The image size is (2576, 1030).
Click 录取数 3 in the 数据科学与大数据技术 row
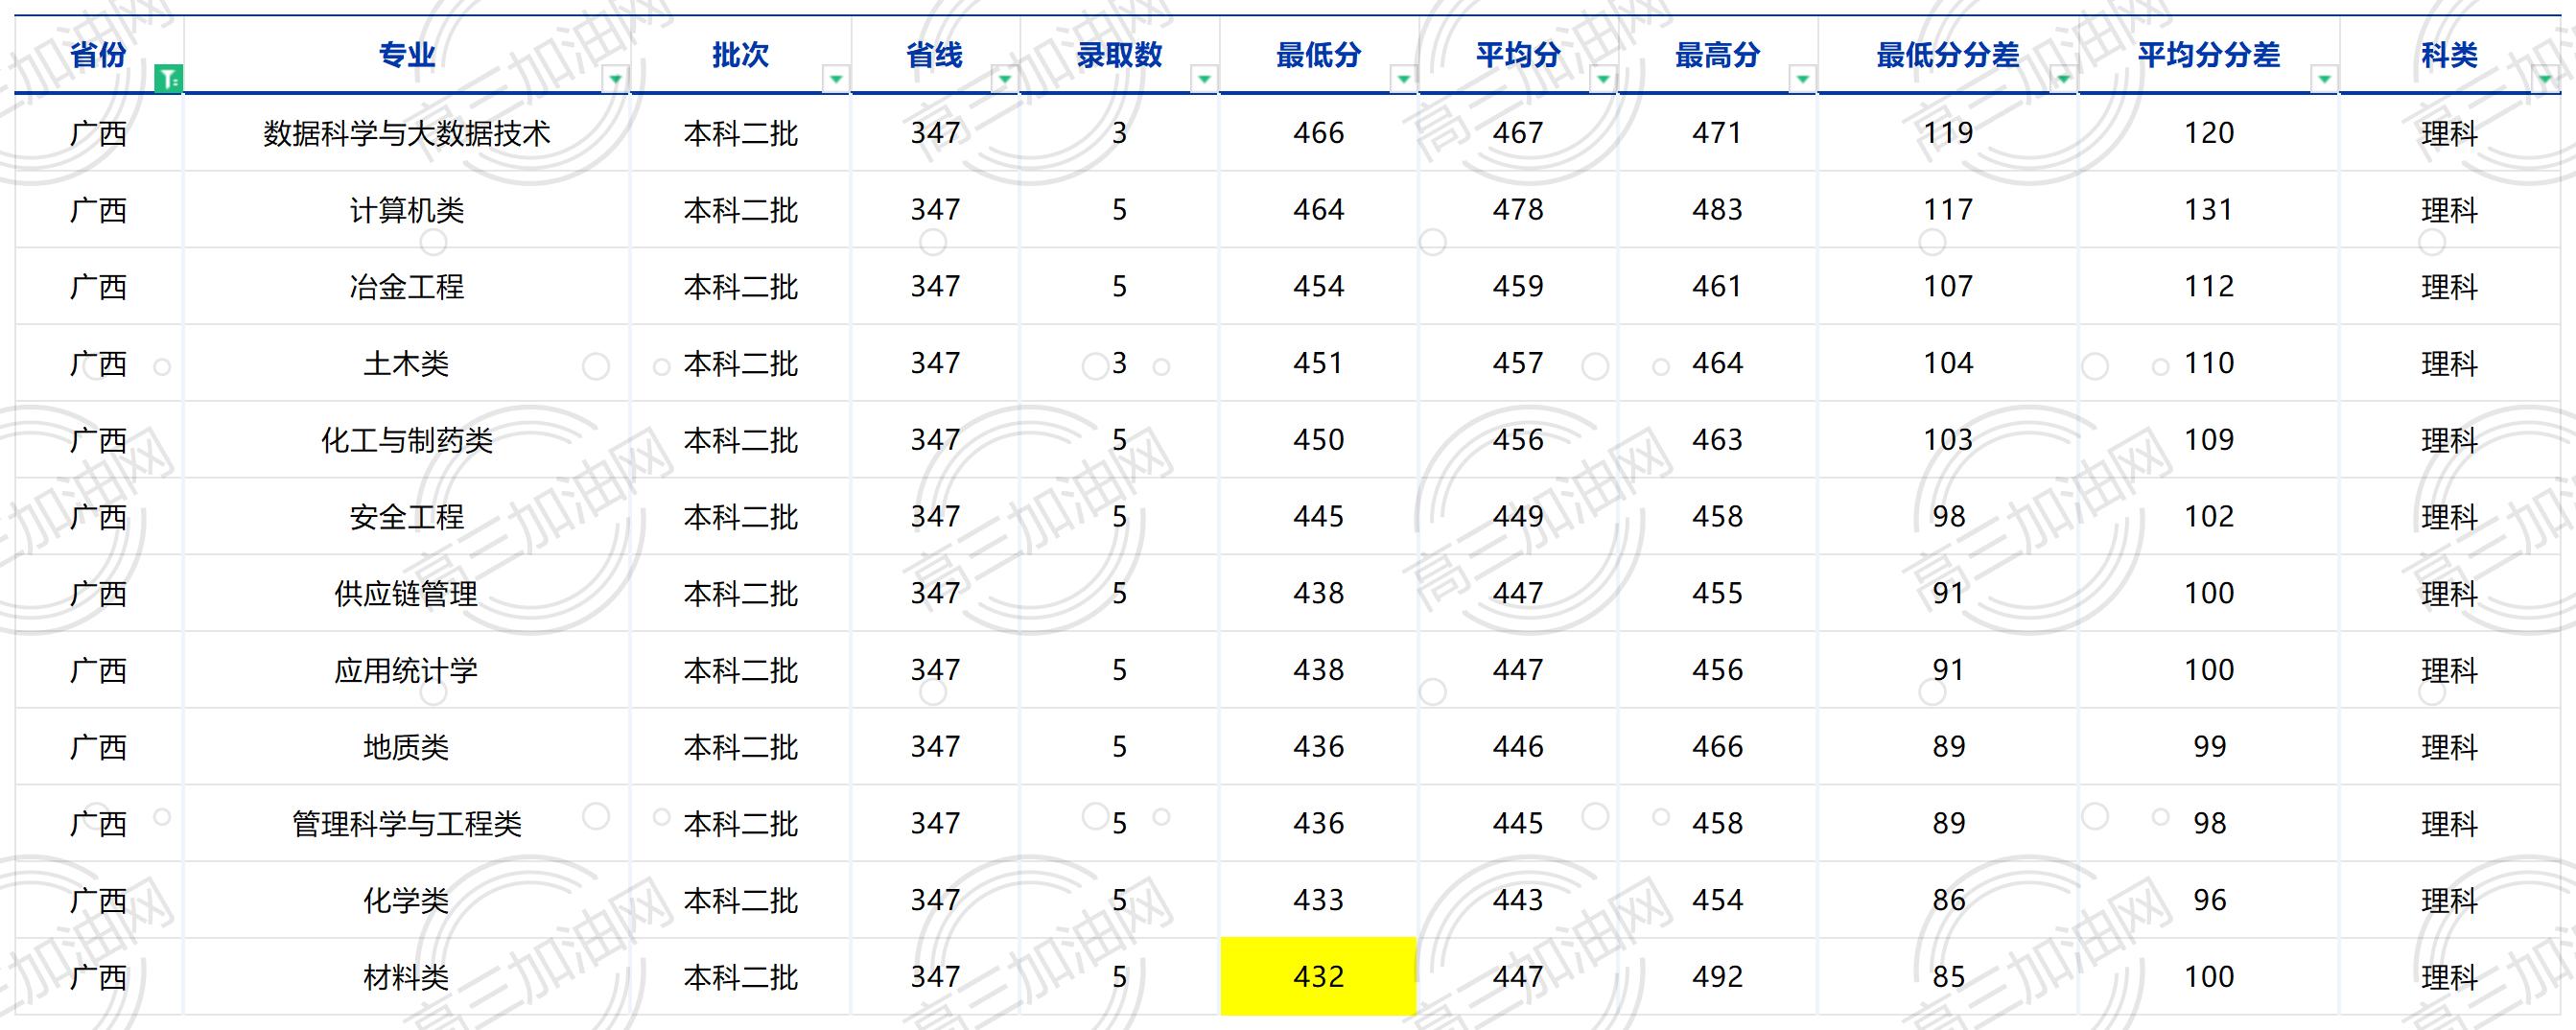tap(1119, 132)
